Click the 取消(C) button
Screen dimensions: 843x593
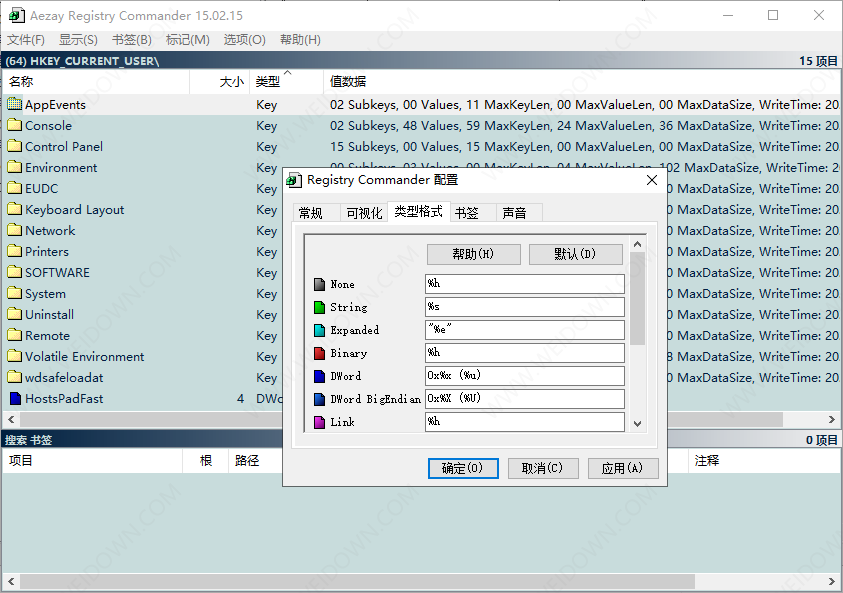click(543, 468)
